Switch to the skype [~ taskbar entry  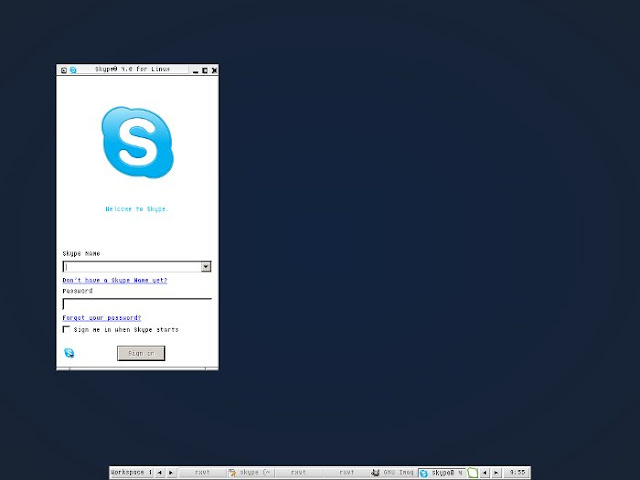coord(250,473)
